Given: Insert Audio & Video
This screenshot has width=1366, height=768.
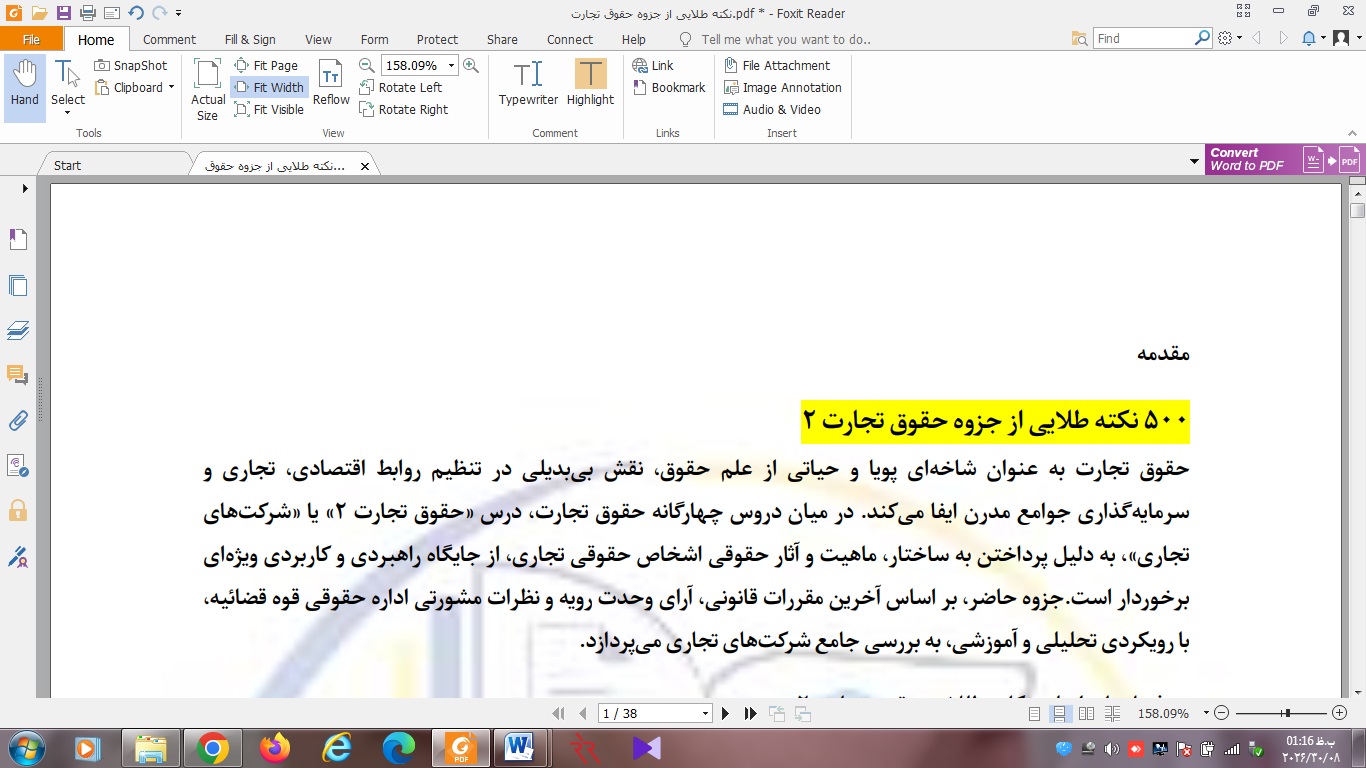Looking at the screenshot, I should pyautogui.click(x=772, y=110).
